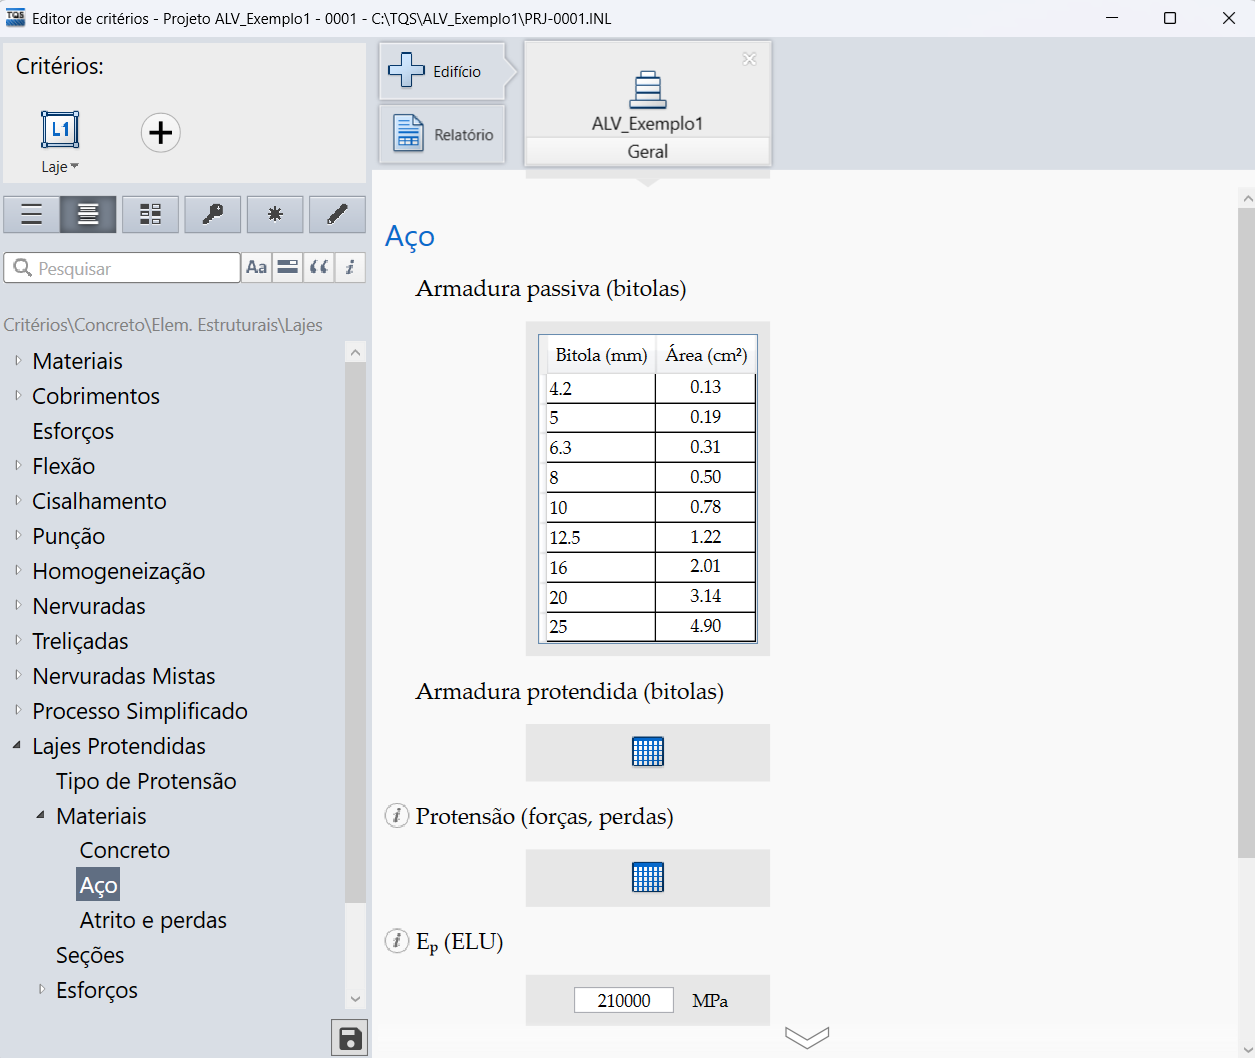Click the save disk icon
The width and height of the screenshot is (1255, 1058).
(350, 1038)
